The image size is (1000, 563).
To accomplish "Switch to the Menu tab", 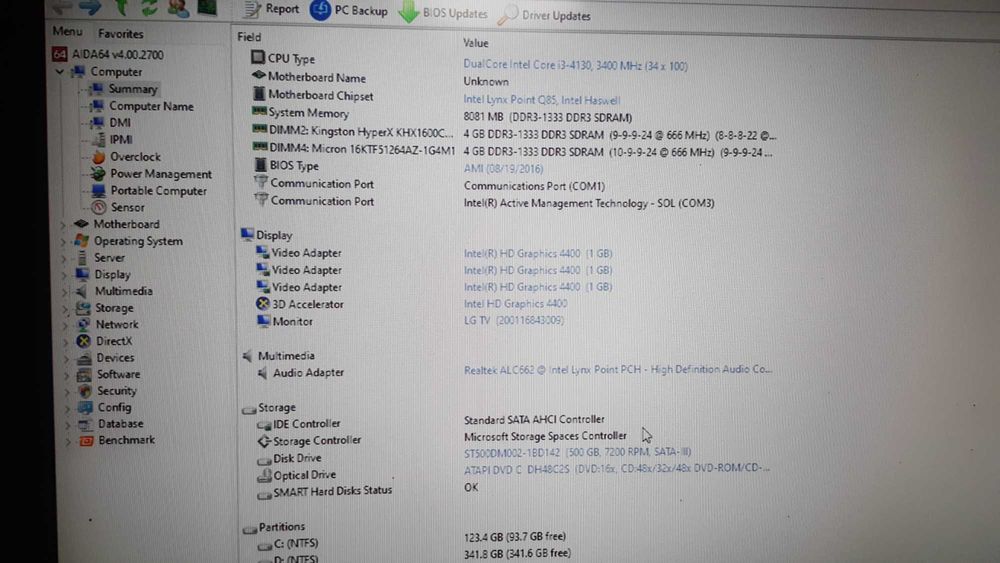I will (67, 31).
